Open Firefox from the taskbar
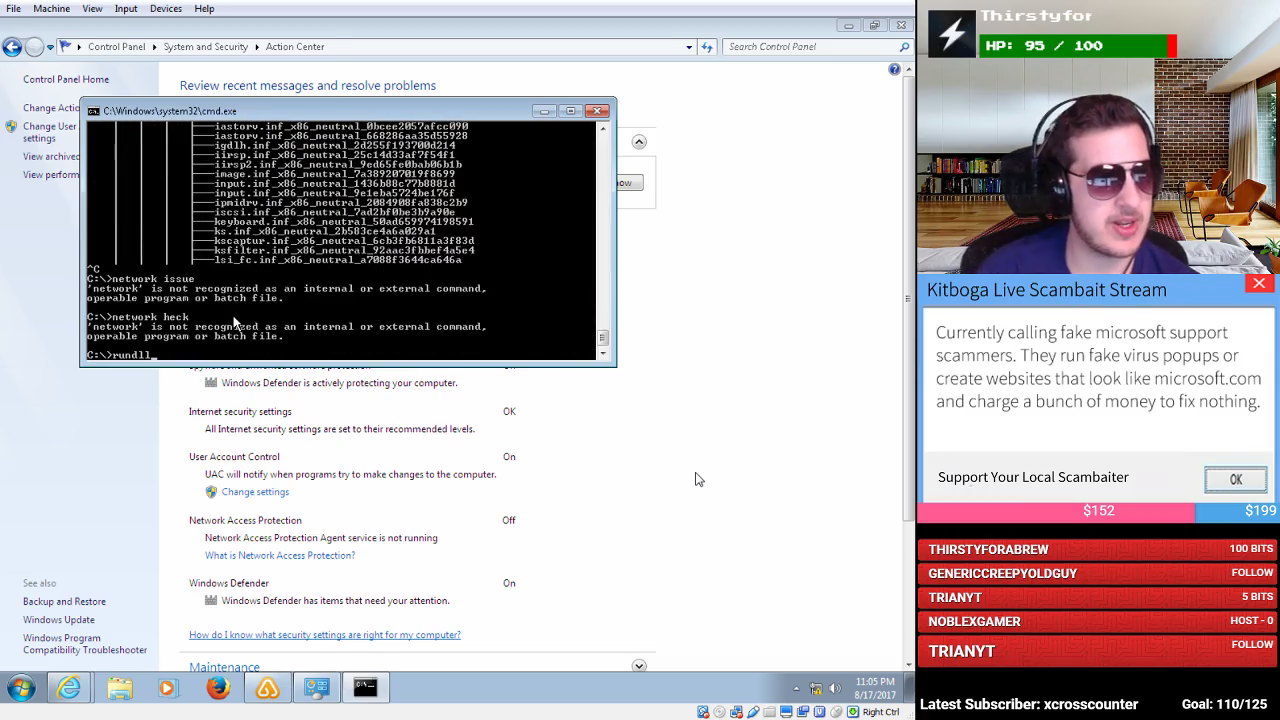The image size is (1280, 720). point(218,688)
